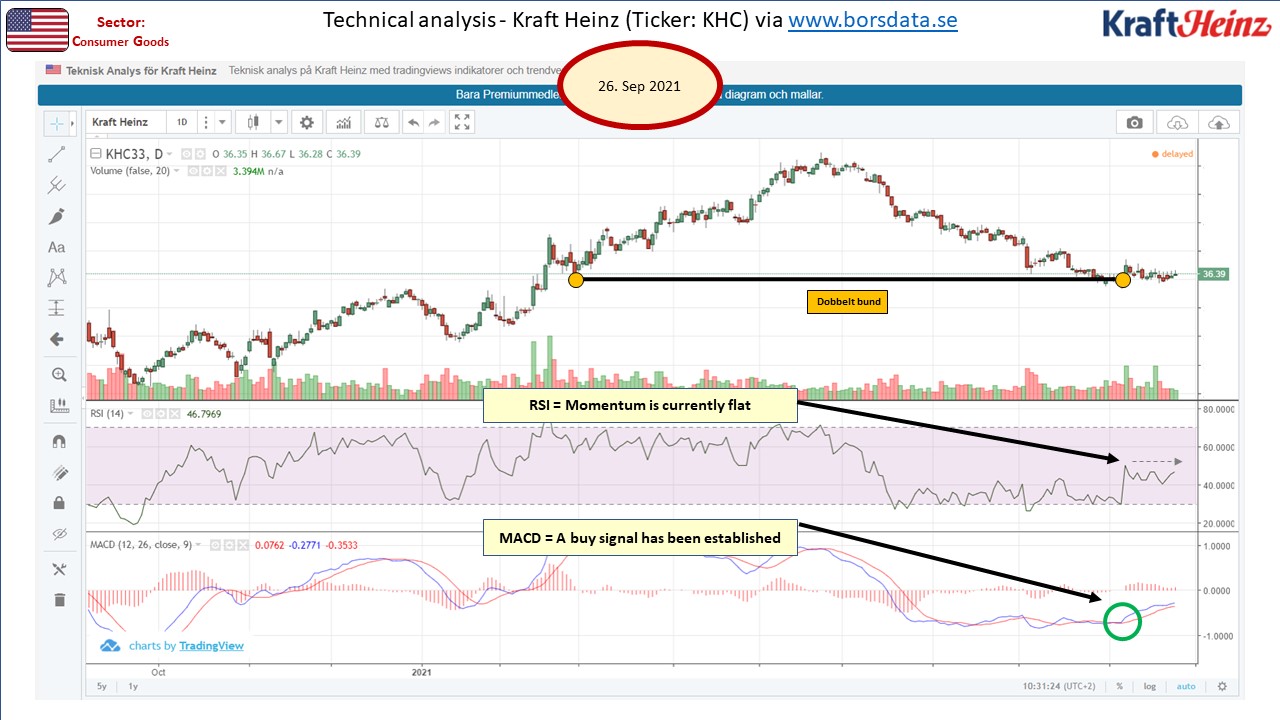Select the Aa text annotation tool

pos(56,247)
